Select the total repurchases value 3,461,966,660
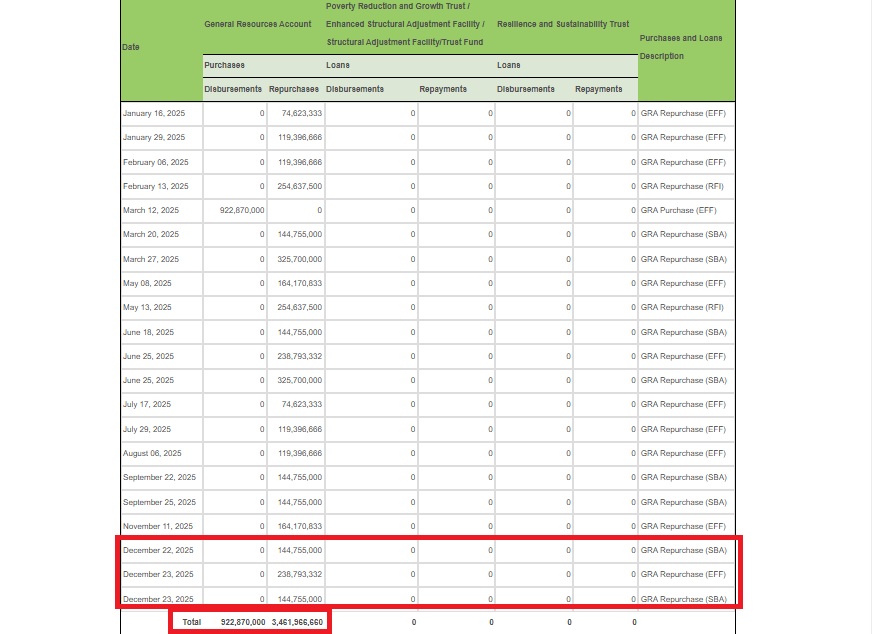The image size is (872, 634). click(x=297, y=622)
